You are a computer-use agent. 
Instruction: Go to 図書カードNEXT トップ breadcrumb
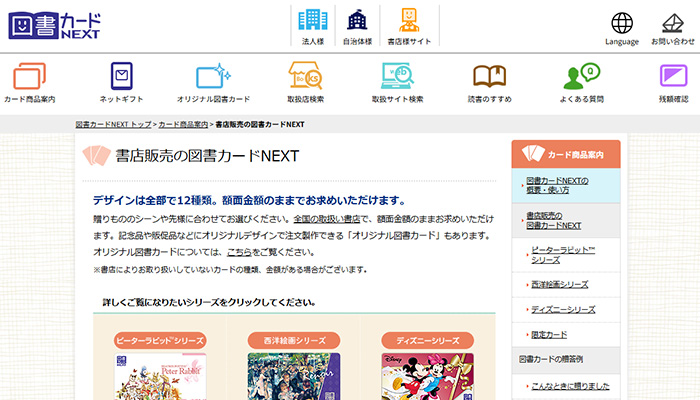point(113,125)
